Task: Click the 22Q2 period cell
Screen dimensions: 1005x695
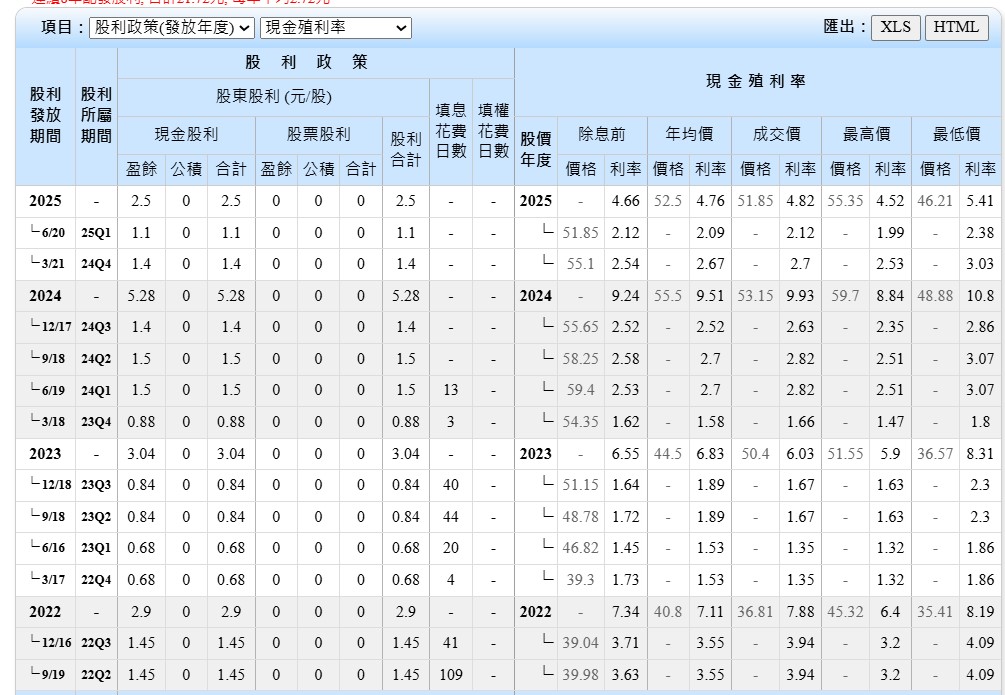Action: [x=96, y=674]
